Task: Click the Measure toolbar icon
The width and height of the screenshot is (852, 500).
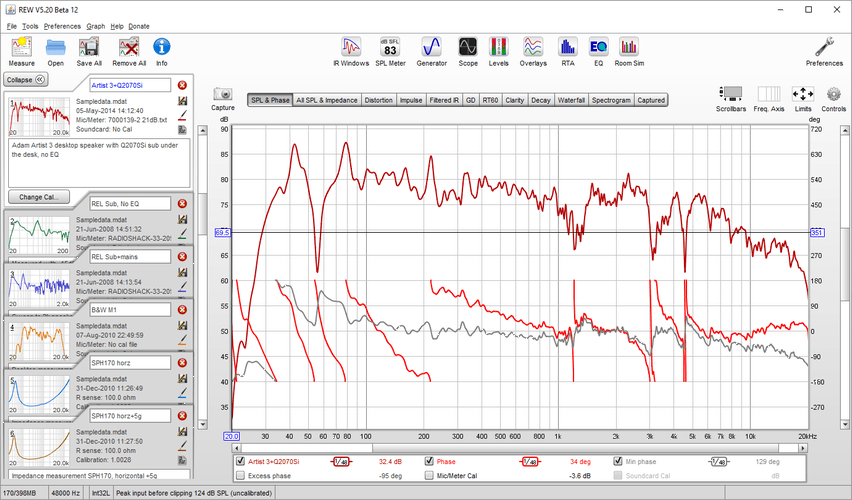Action: coord(22,49)
